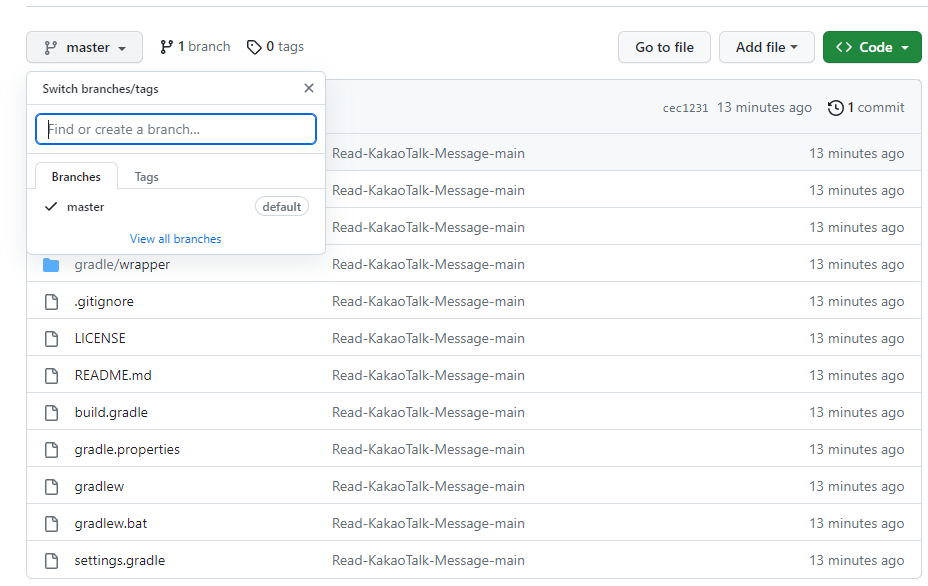Open the green Code dropdown
928x586 pixels.
(x=872, y=47)
